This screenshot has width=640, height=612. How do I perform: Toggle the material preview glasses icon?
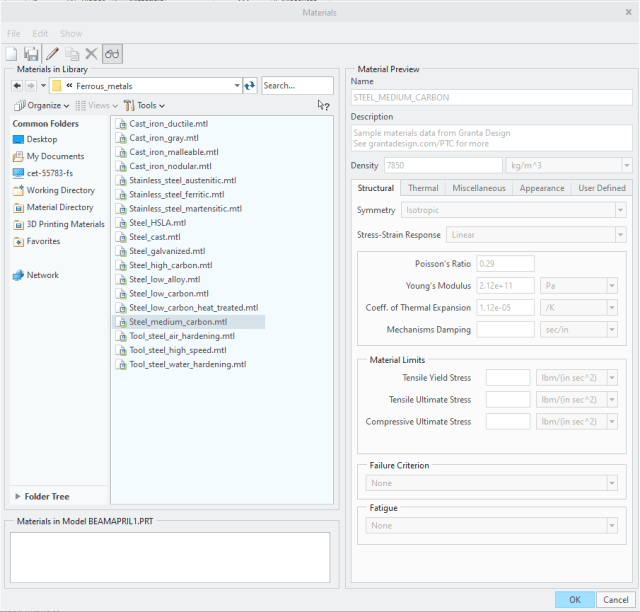coord(112,54)
